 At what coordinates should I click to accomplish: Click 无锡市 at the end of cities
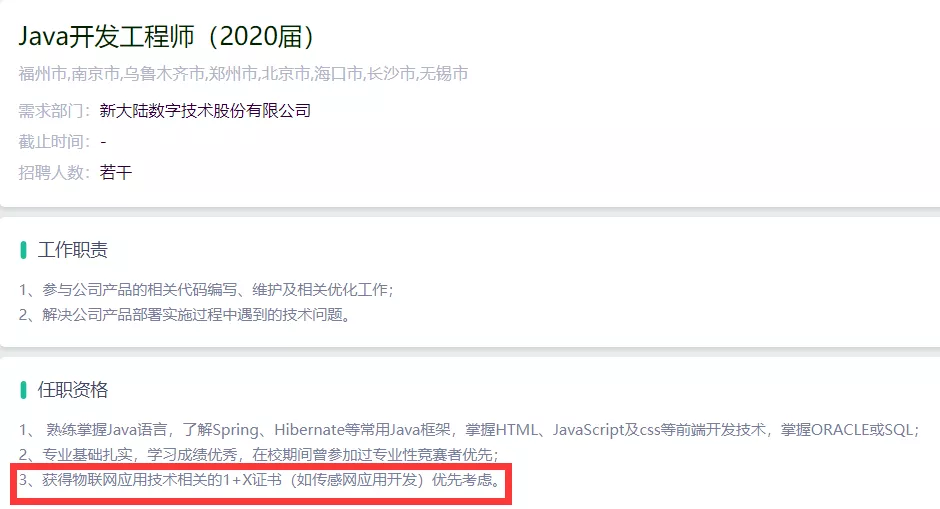click(444, 74)
